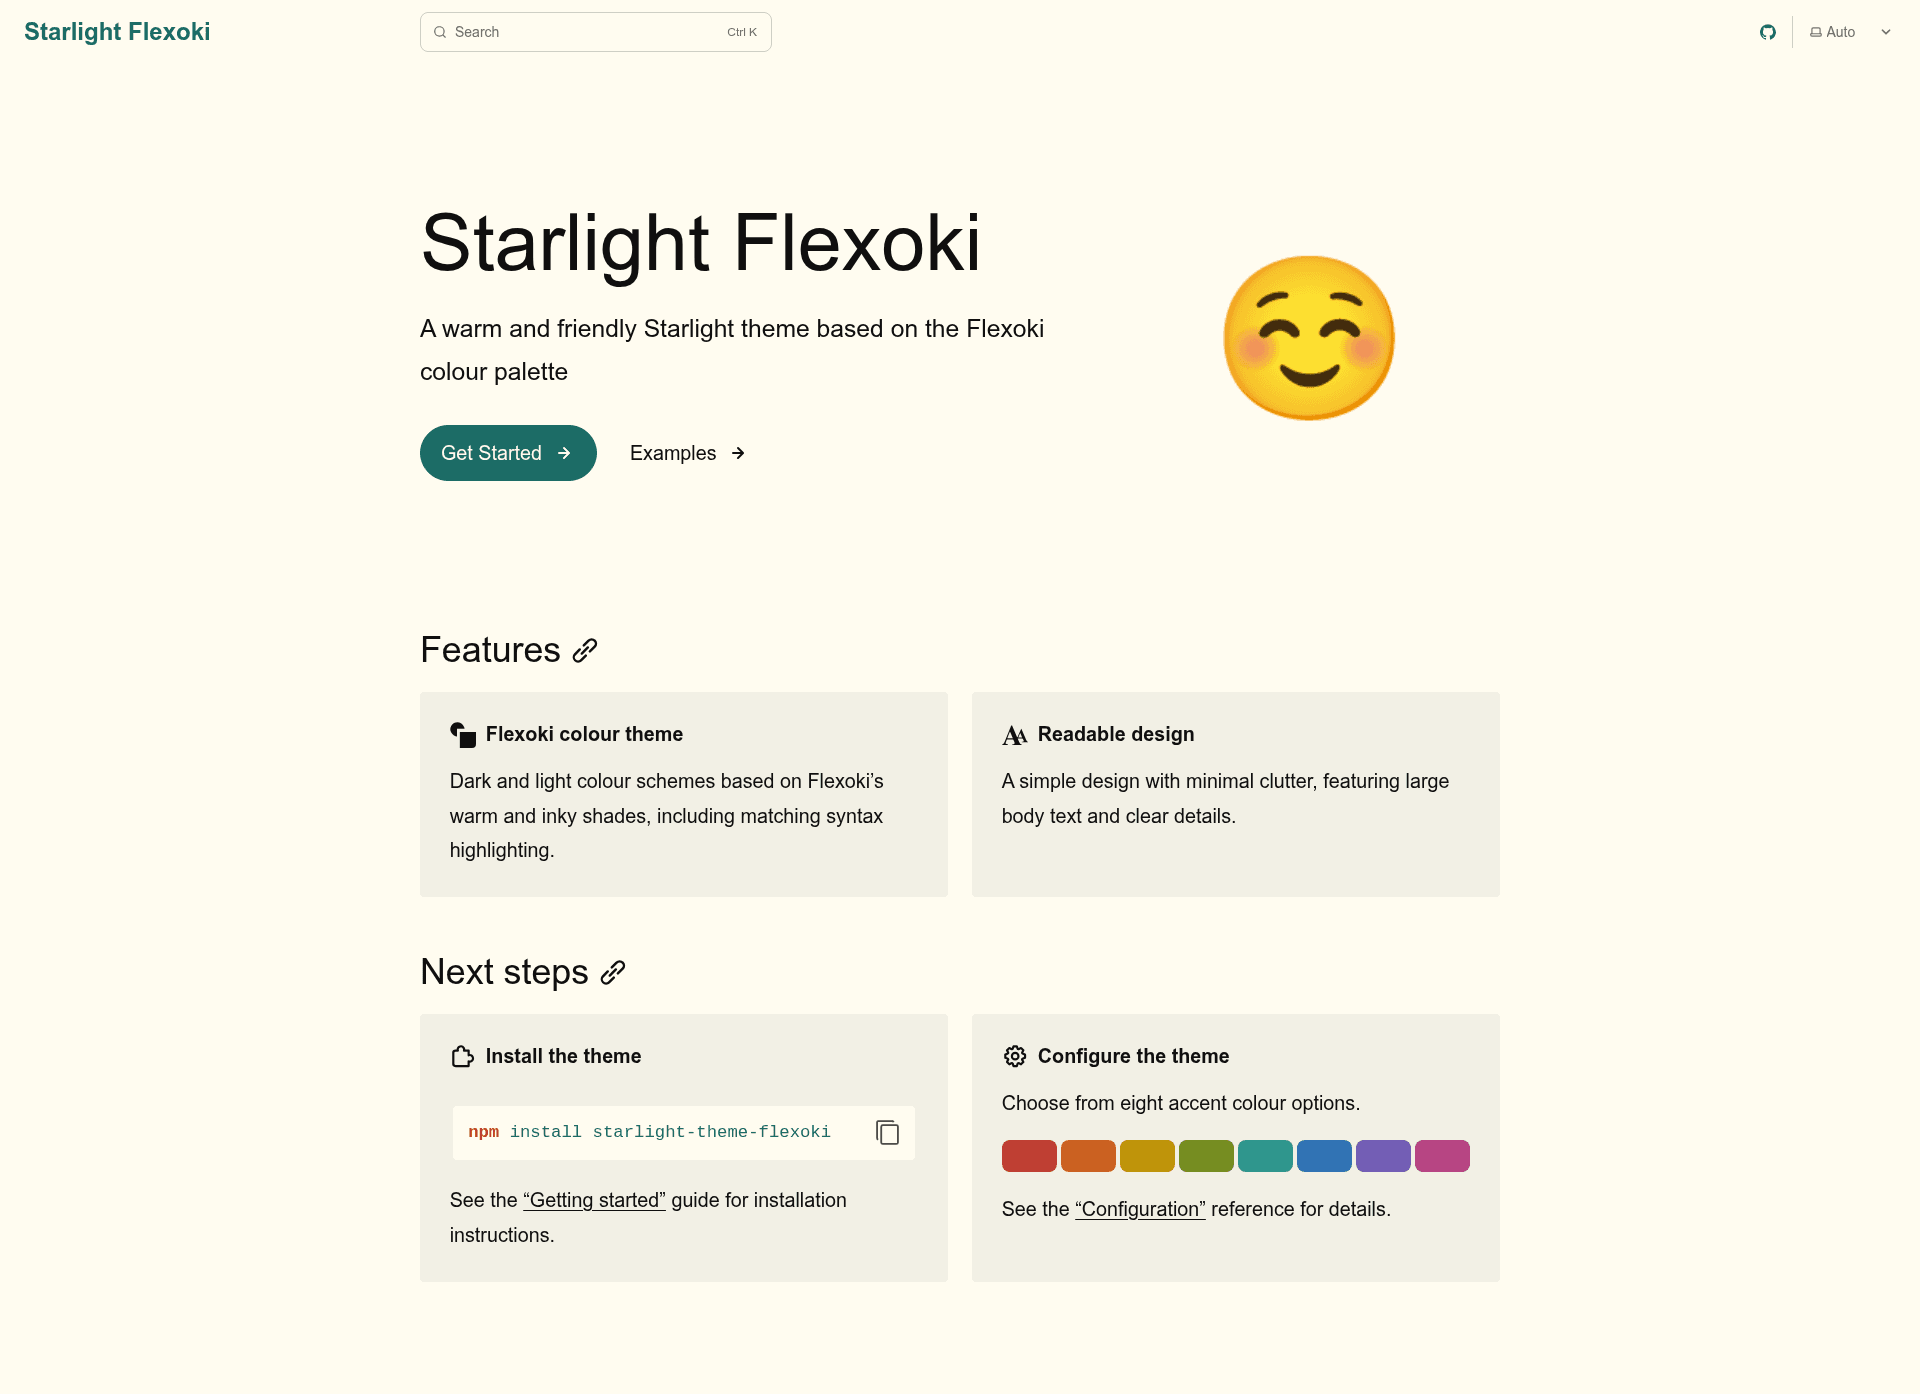
Task: Focus the Search input field
Action: [x=596, y=32]
